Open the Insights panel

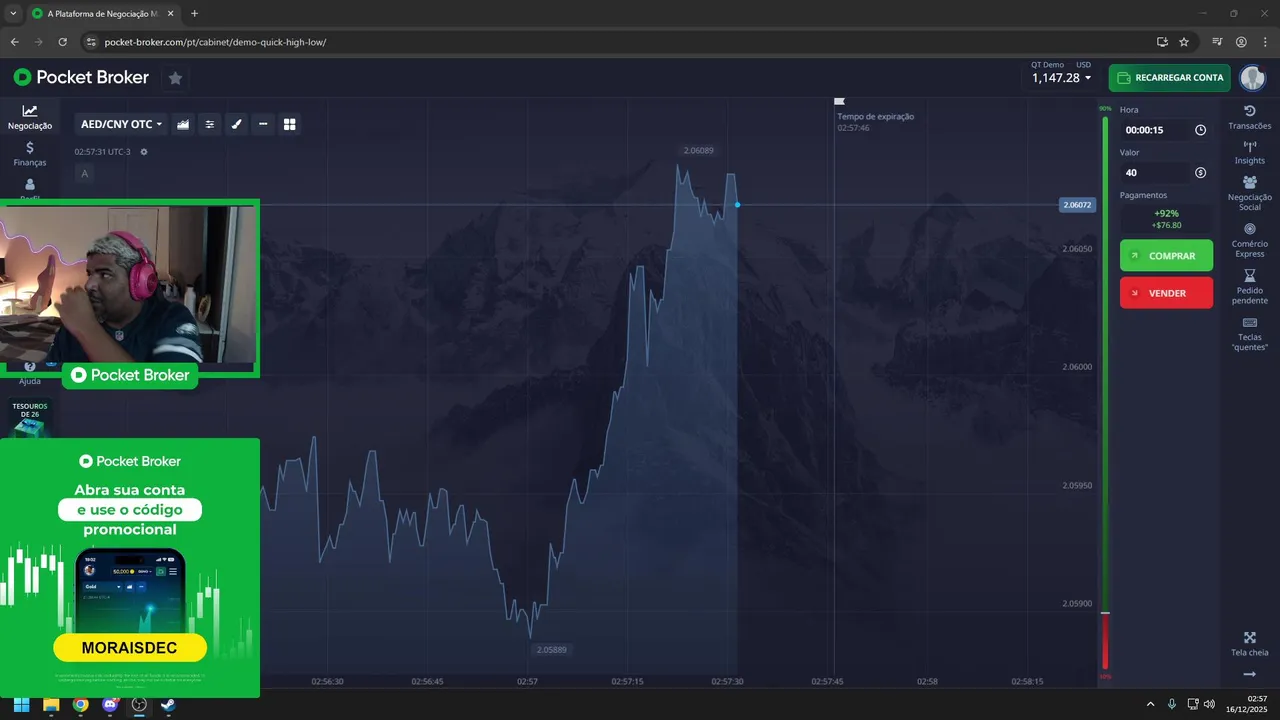point(1249,153)
